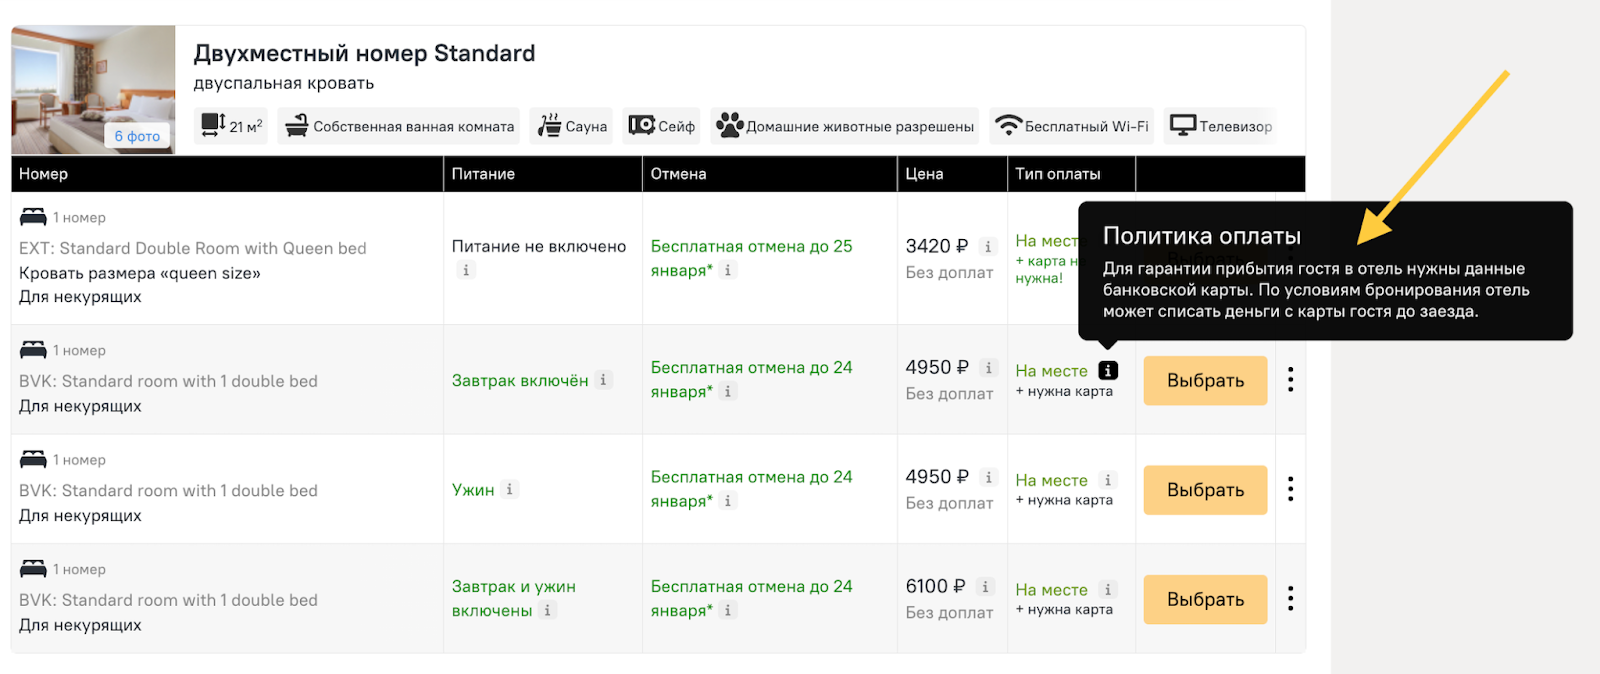
Task: Click Питание не включено text
Action: point(539,246)
